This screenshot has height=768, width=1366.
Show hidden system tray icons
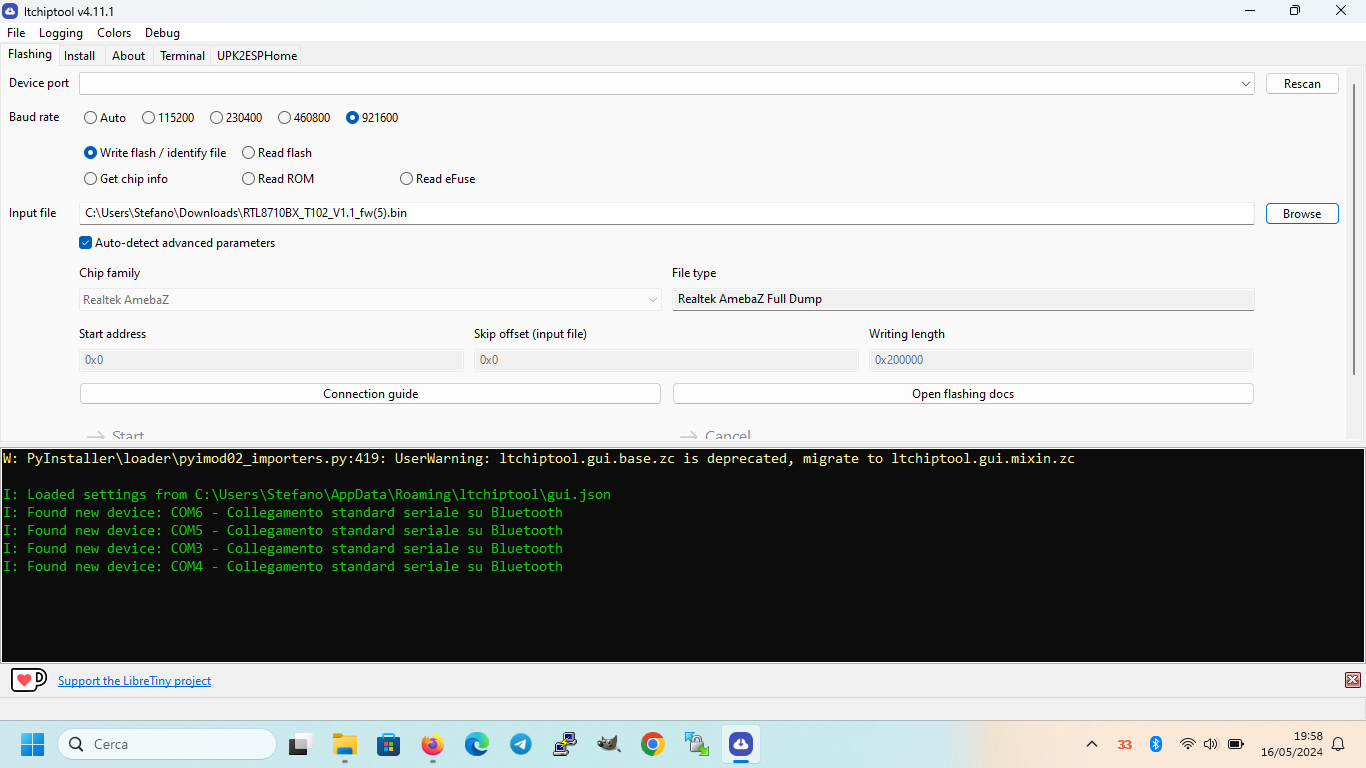point(1092,744)
